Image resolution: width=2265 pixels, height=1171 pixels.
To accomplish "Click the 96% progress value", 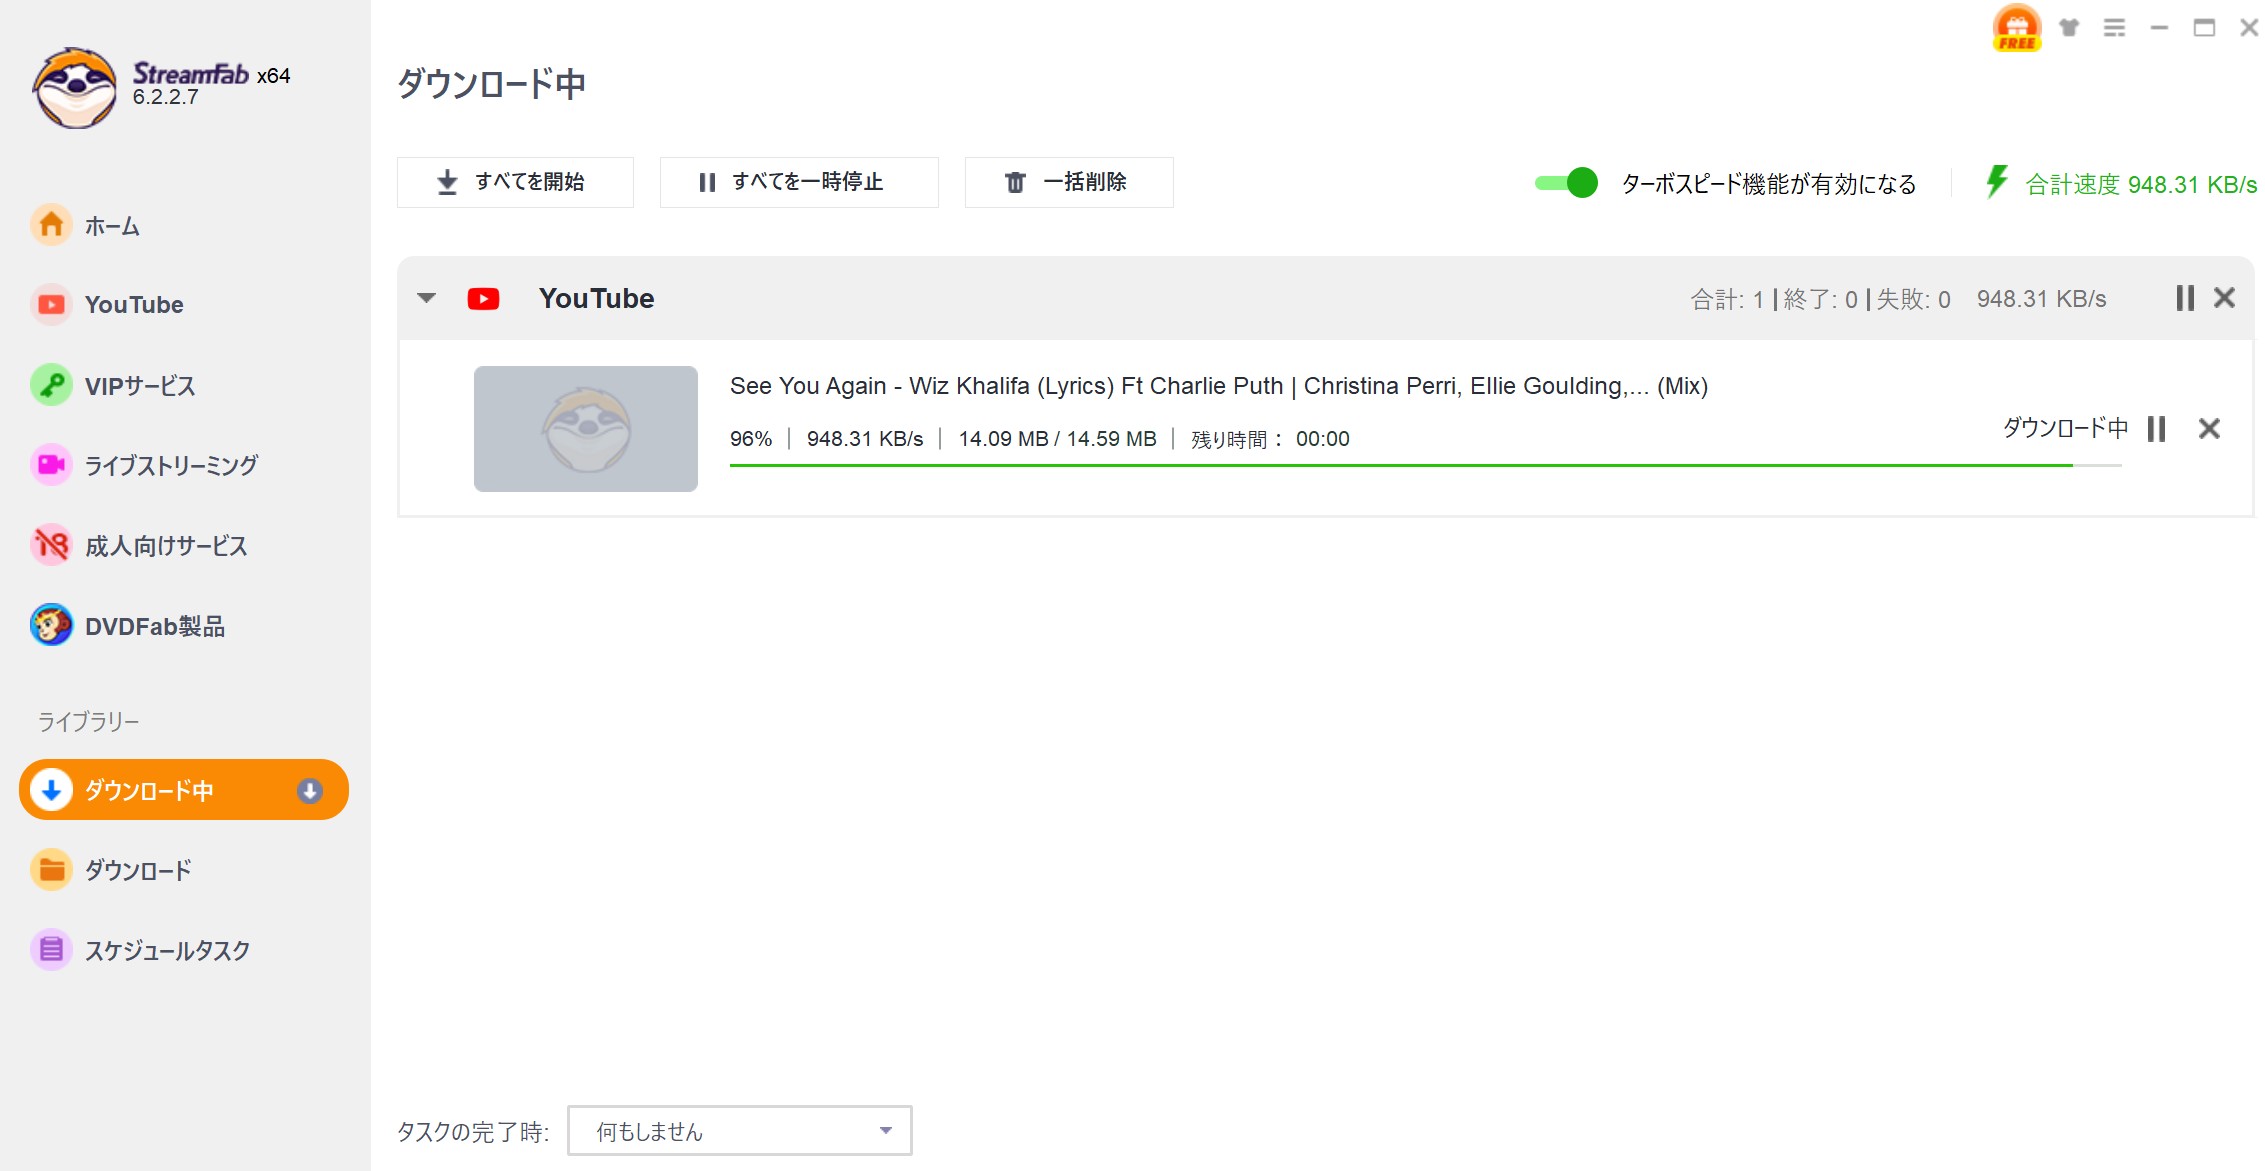I will [751, 439].
